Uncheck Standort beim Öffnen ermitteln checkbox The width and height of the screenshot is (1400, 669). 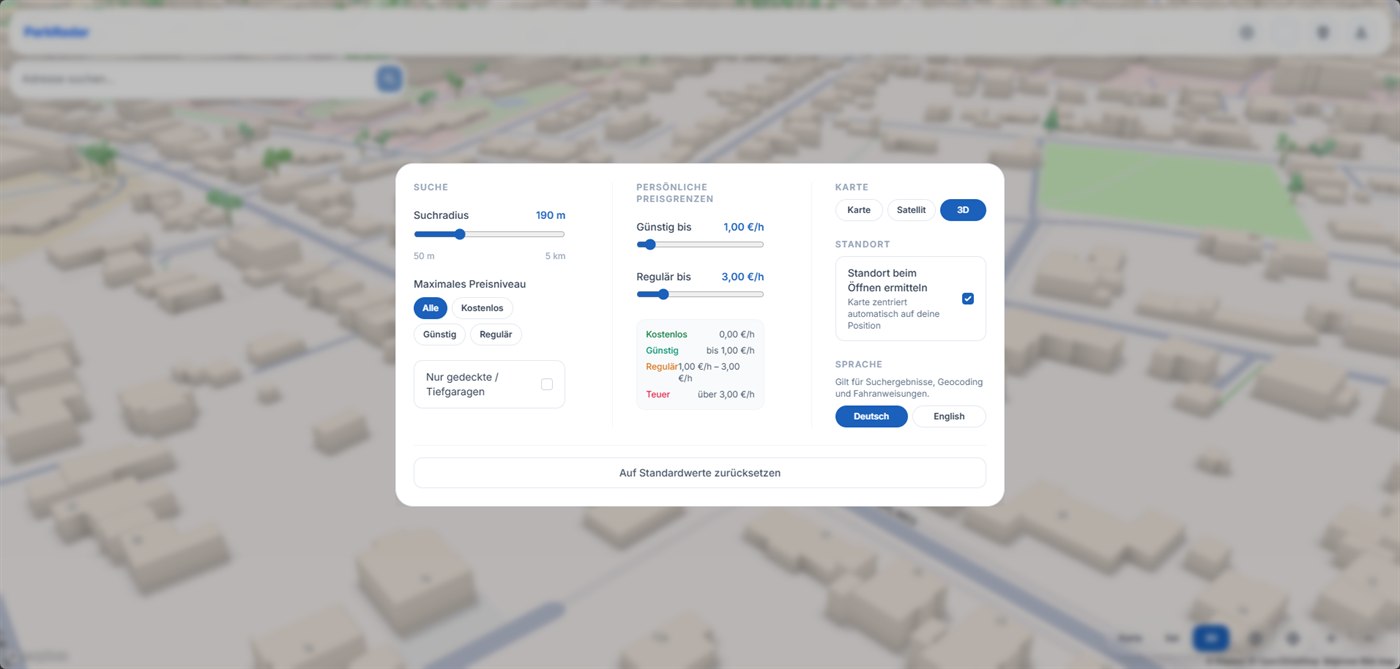tap(968, 299)
